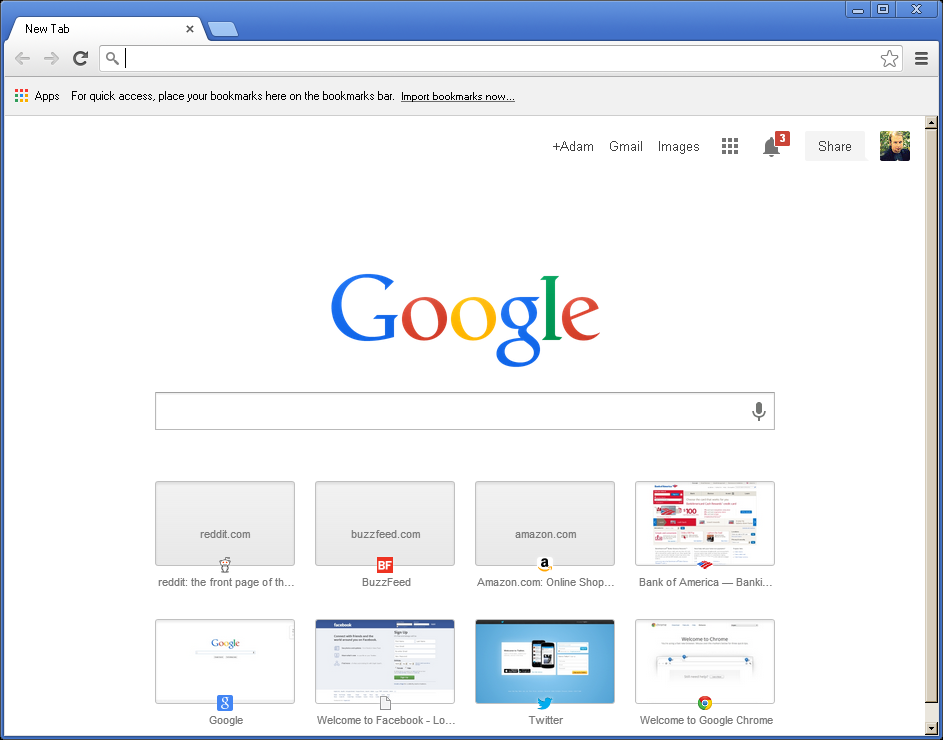943x740 pixels.
Task: Click the back navigation arrow
Action: coord(22,58)
